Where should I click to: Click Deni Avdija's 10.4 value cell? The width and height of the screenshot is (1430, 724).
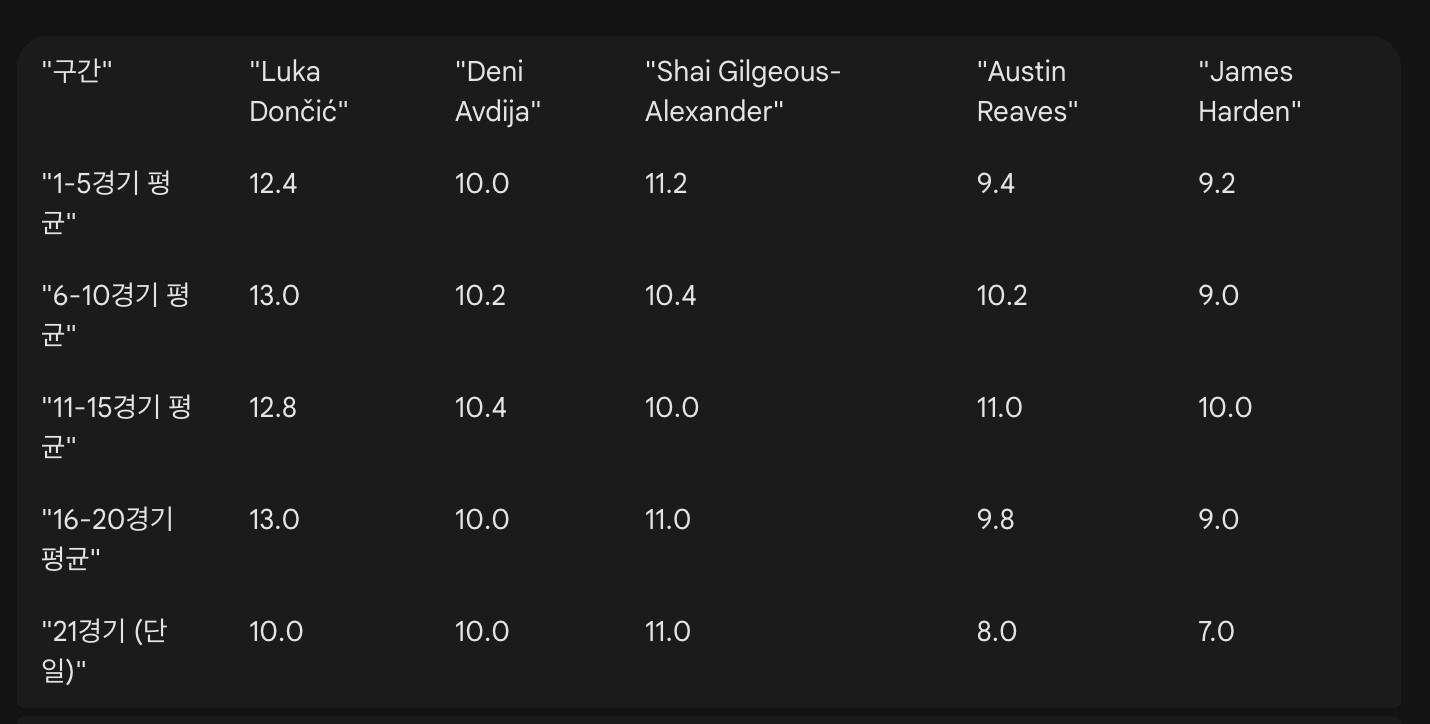pyautogui.click(x=481, y=408)
